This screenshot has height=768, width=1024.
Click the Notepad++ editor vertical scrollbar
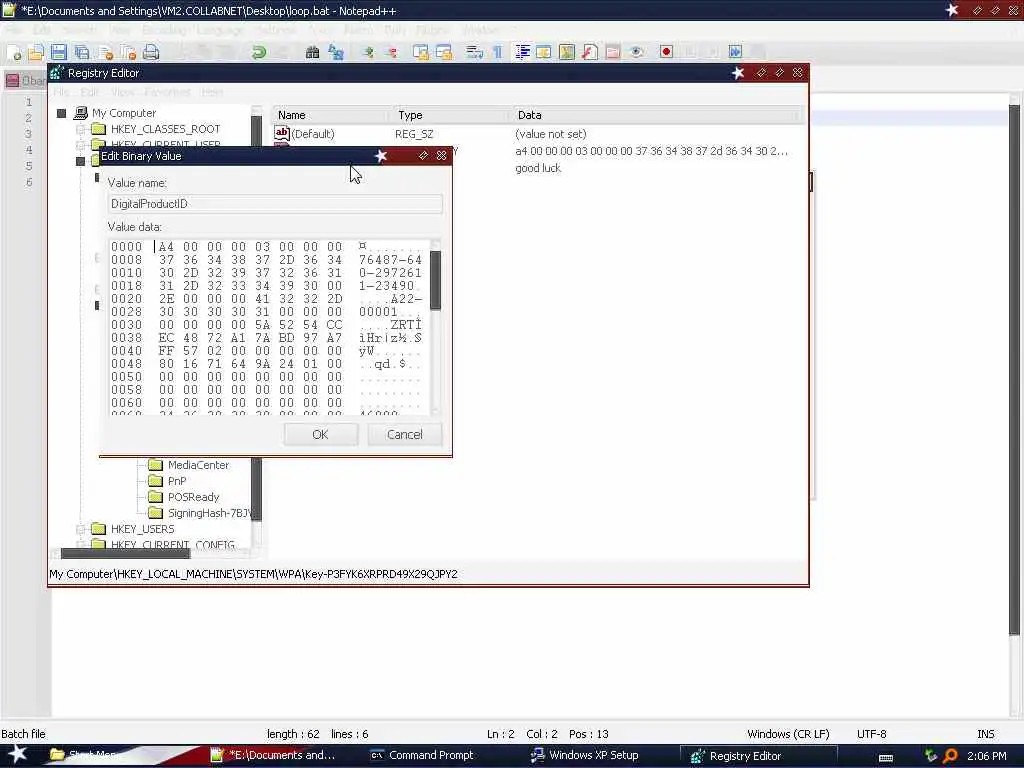click(1014, 369)
